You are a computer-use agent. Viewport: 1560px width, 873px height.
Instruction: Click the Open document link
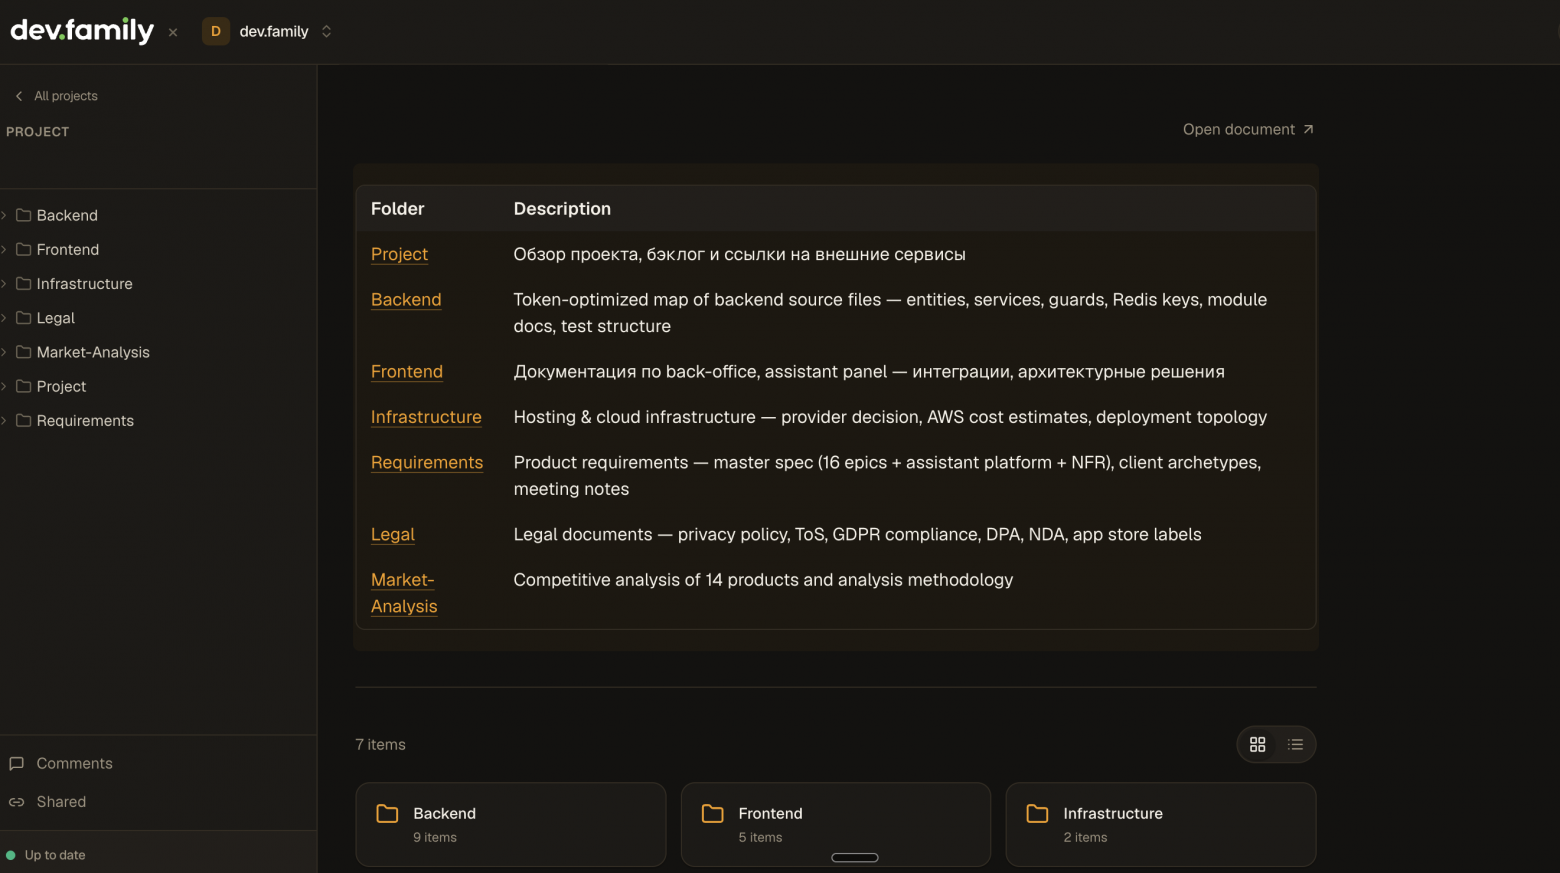pos(1248,130)
